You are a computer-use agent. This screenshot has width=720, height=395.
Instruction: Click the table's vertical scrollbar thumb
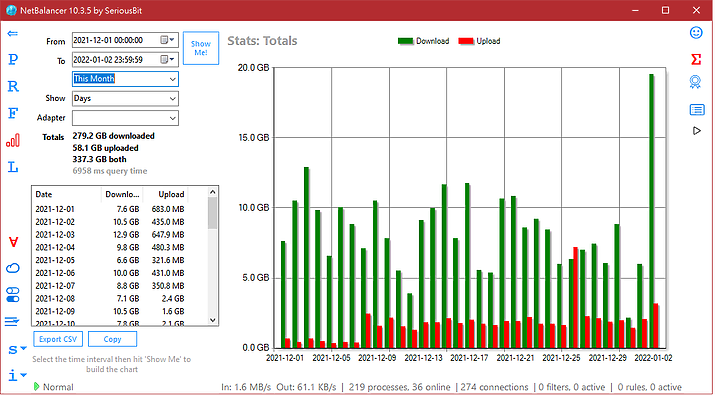(x=212, y=213)
